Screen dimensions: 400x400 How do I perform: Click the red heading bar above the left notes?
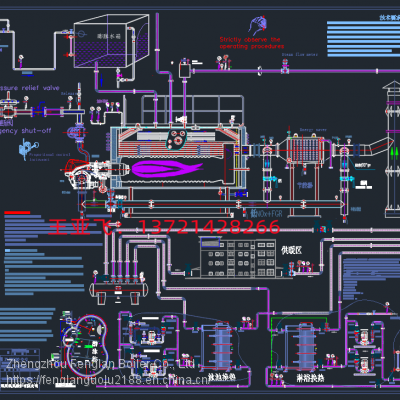(17, 212)
